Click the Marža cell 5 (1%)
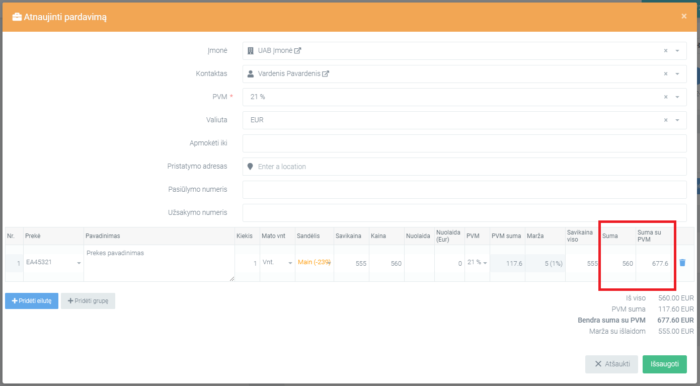This screenshot has width=700, height=386. [x=545, y=263]
